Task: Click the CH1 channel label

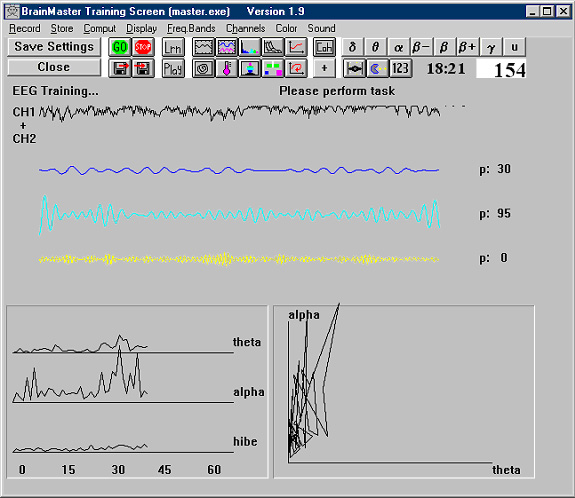Action: point(24,112)
